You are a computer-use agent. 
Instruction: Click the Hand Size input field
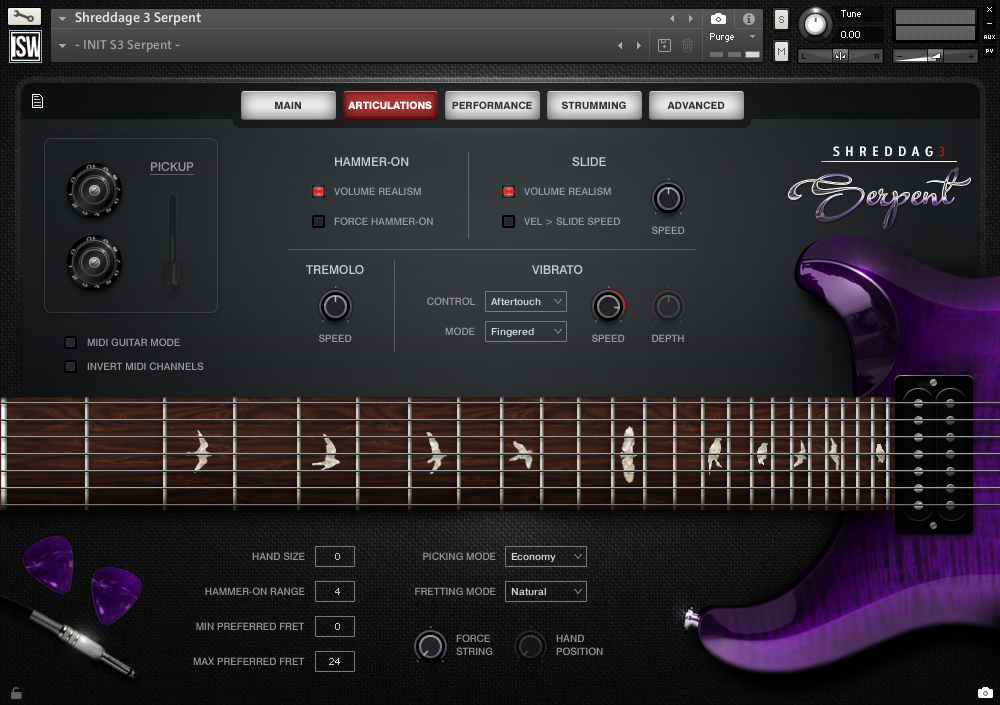pos(335,556)
